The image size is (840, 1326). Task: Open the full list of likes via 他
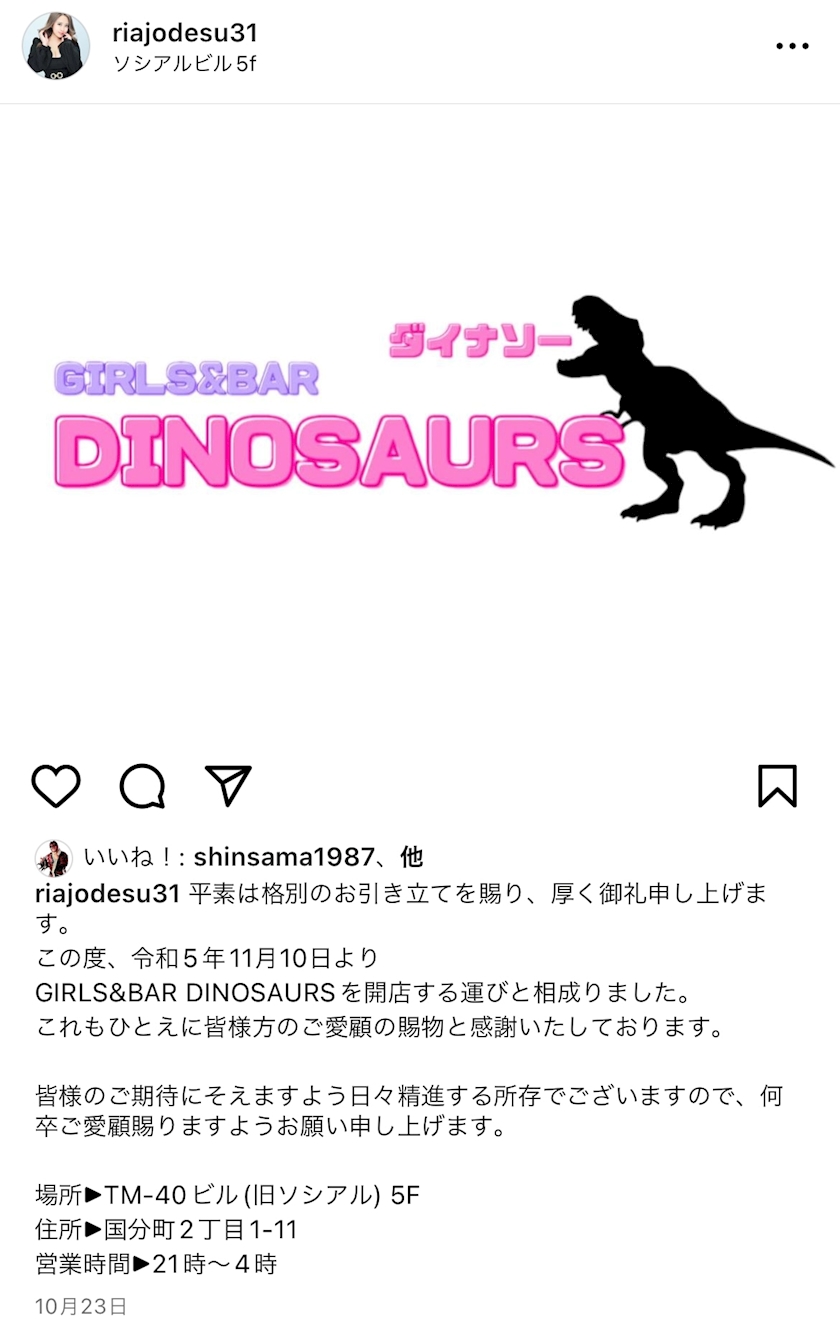coord(411,857)
